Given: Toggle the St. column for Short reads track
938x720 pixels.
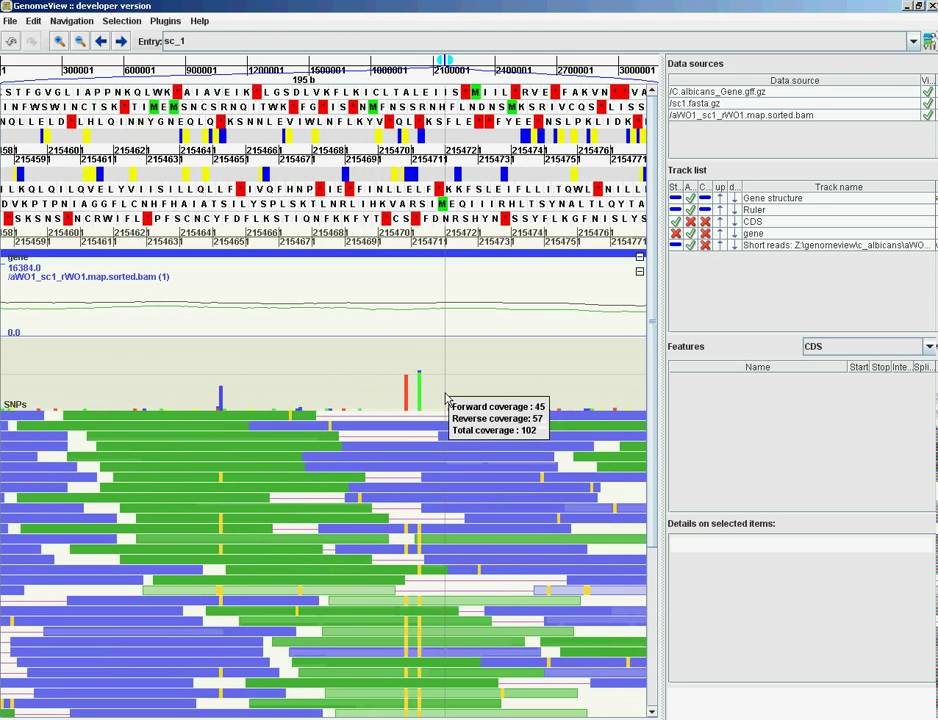Looking at the screenshot, I should [x=676, y=245].
